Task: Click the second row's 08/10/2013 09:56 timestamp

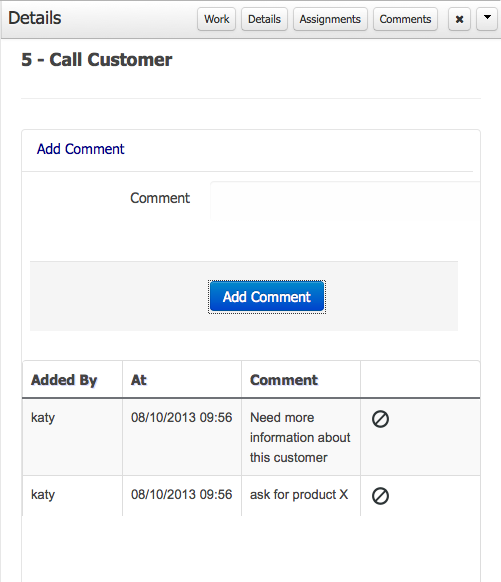Action: [181, 494]
